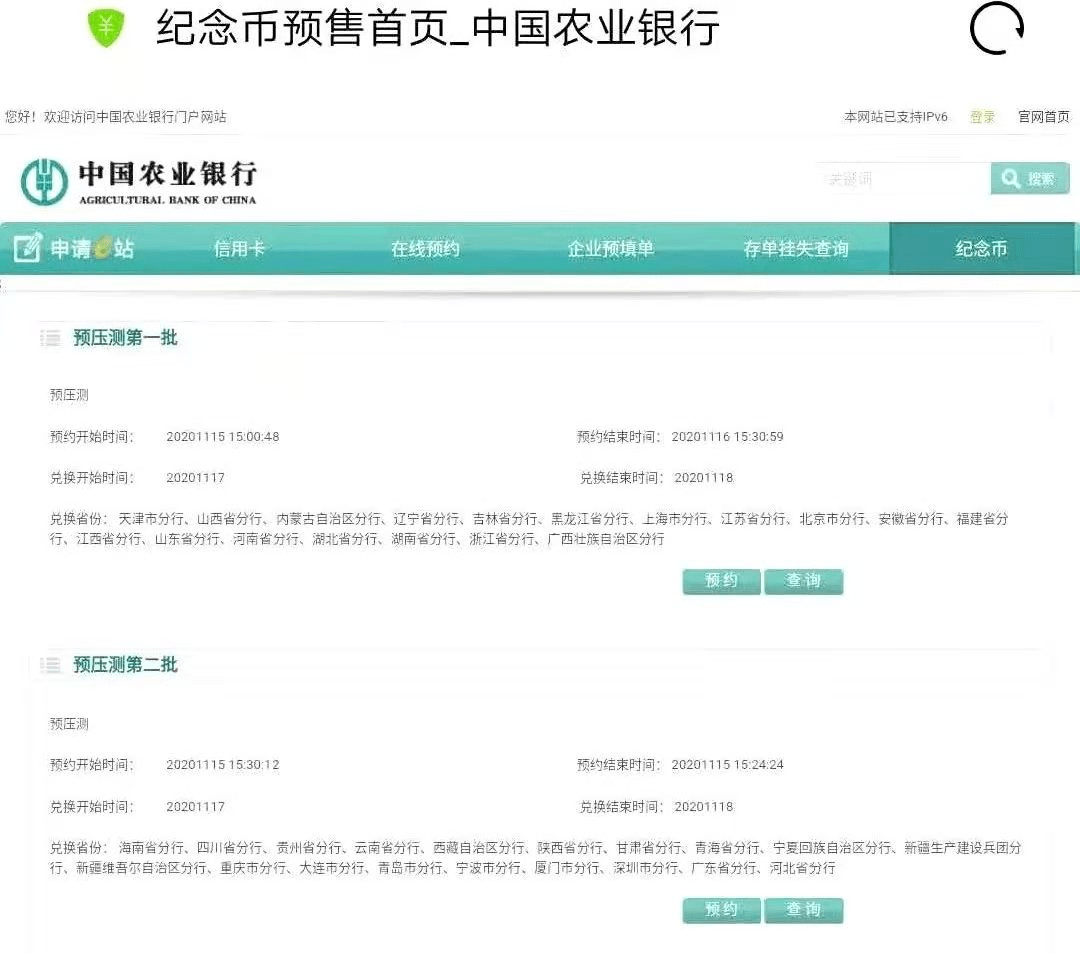The height and width of the screenshot is (954, 1080).
Task: Open 存单挂失查询 in the navigation bar
Action: click(796, 248)
